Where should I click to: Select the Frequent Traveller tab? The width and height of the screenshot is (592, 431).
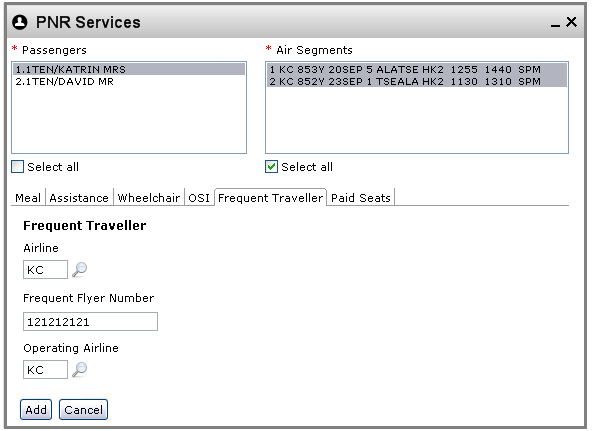[270, 198]
